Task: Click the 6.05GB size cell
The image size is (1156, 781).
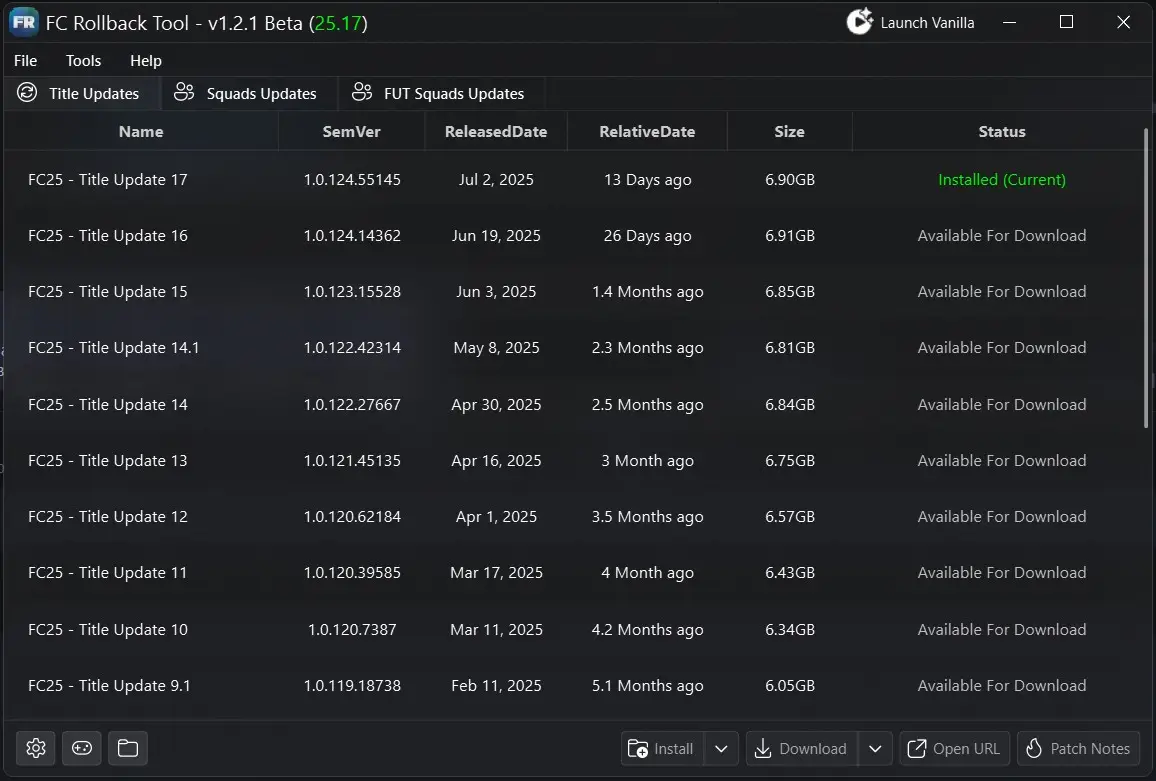Action: [790, 685]
